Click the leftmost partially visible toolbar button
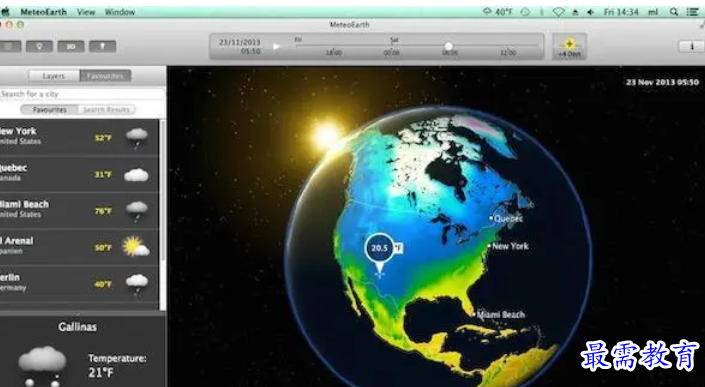 tap(10, 46)
